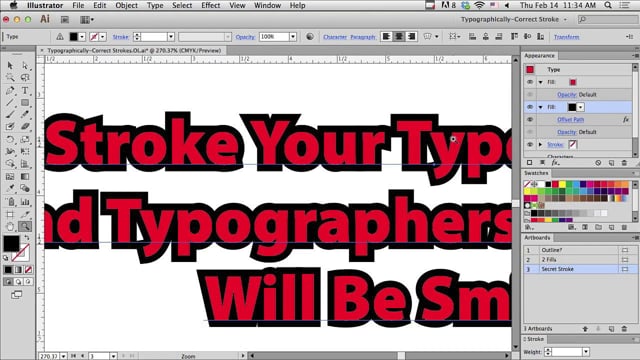Select the Rectangle tool
Viewport: 640px width, 360px height.
pos(25,102)
